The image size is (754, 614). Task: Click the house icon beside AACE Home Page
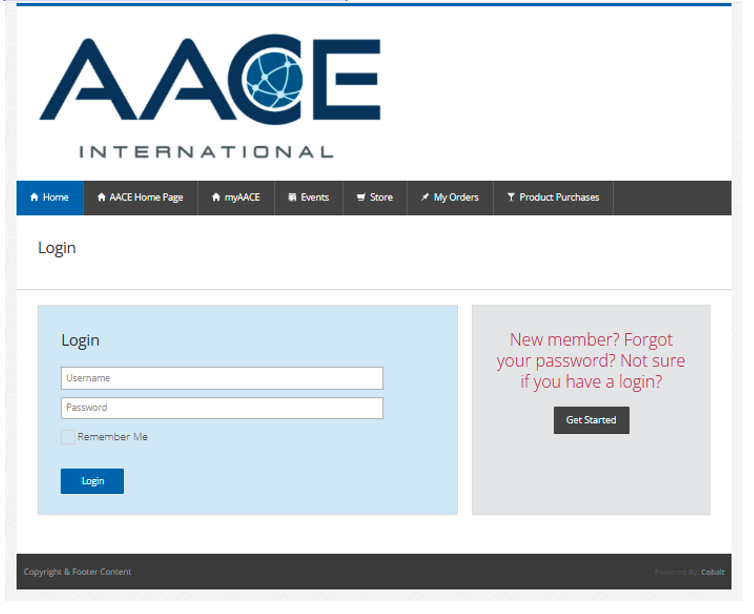(x=101, y=198)
